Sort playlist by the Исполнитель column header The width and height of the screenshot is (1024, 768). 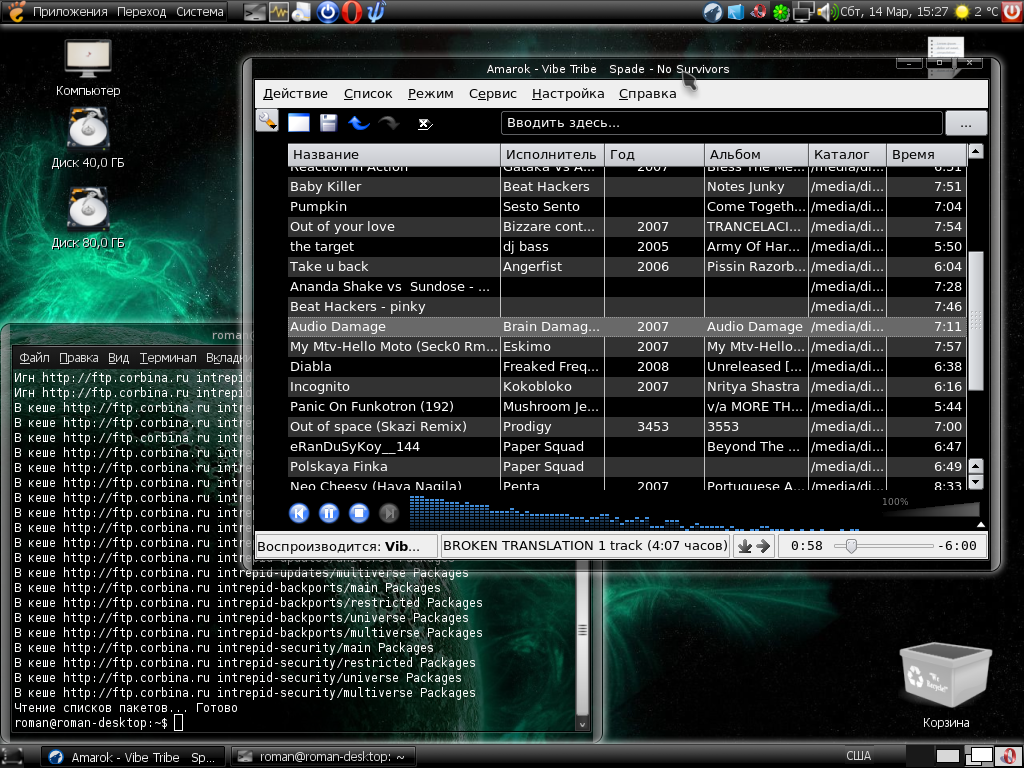pos(552,155)
